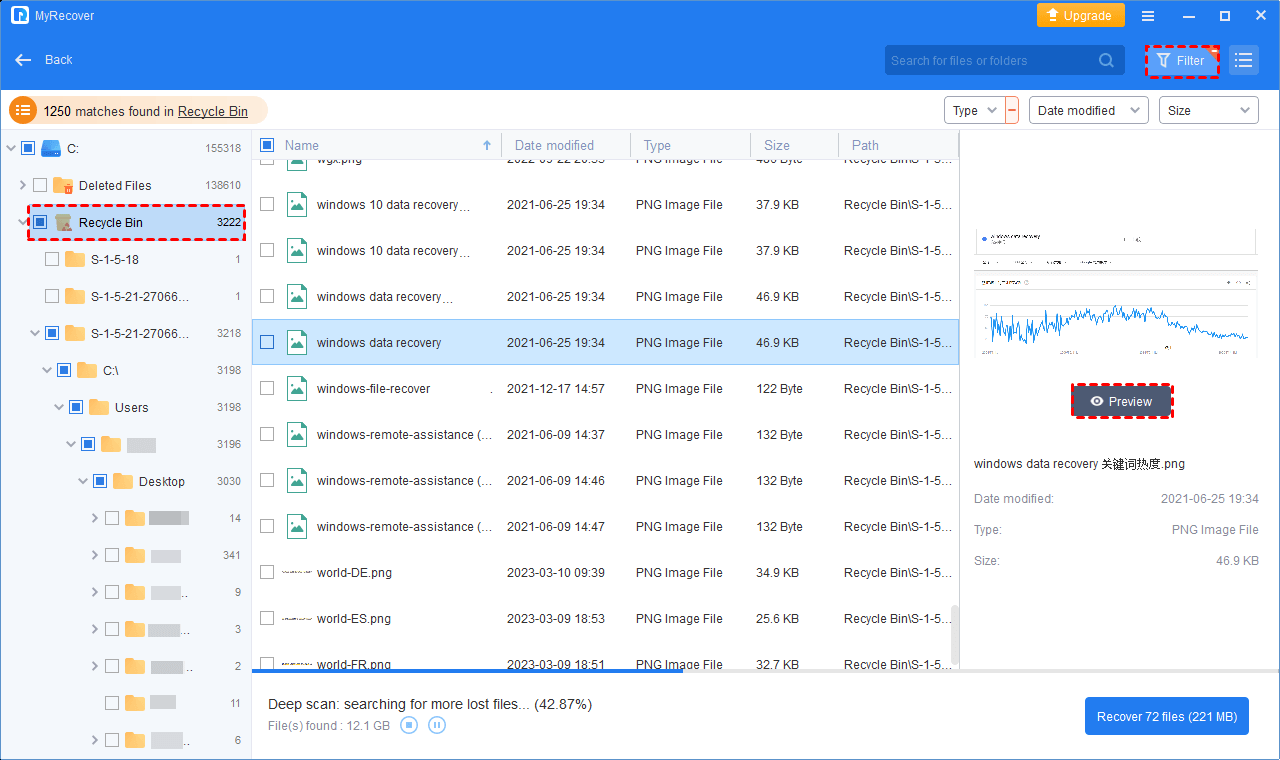1280x760 pixels.
Task: Collapse the Desktop folder tree node
Action: point(83,481)
